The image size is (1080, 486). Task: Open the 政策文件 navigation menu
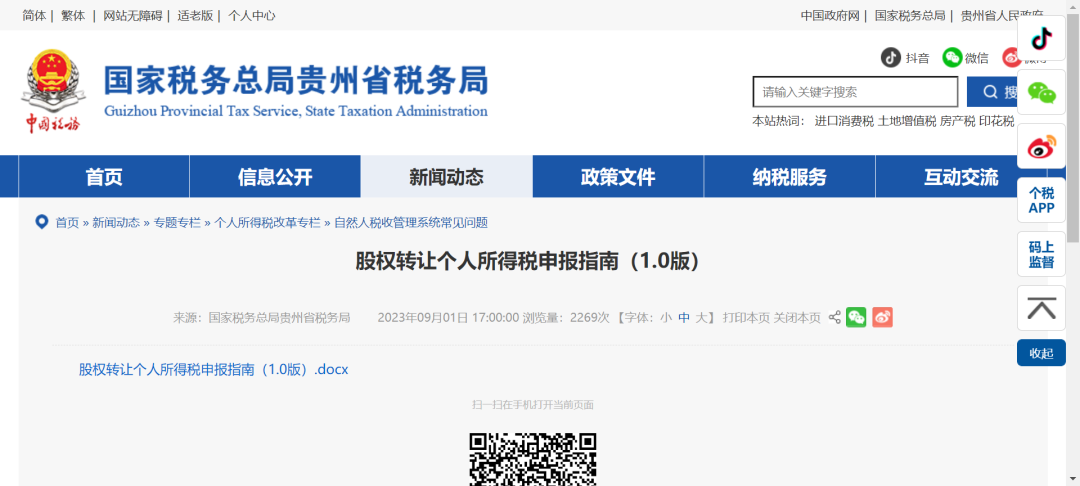pyautogui.click(x=618, y=177)
